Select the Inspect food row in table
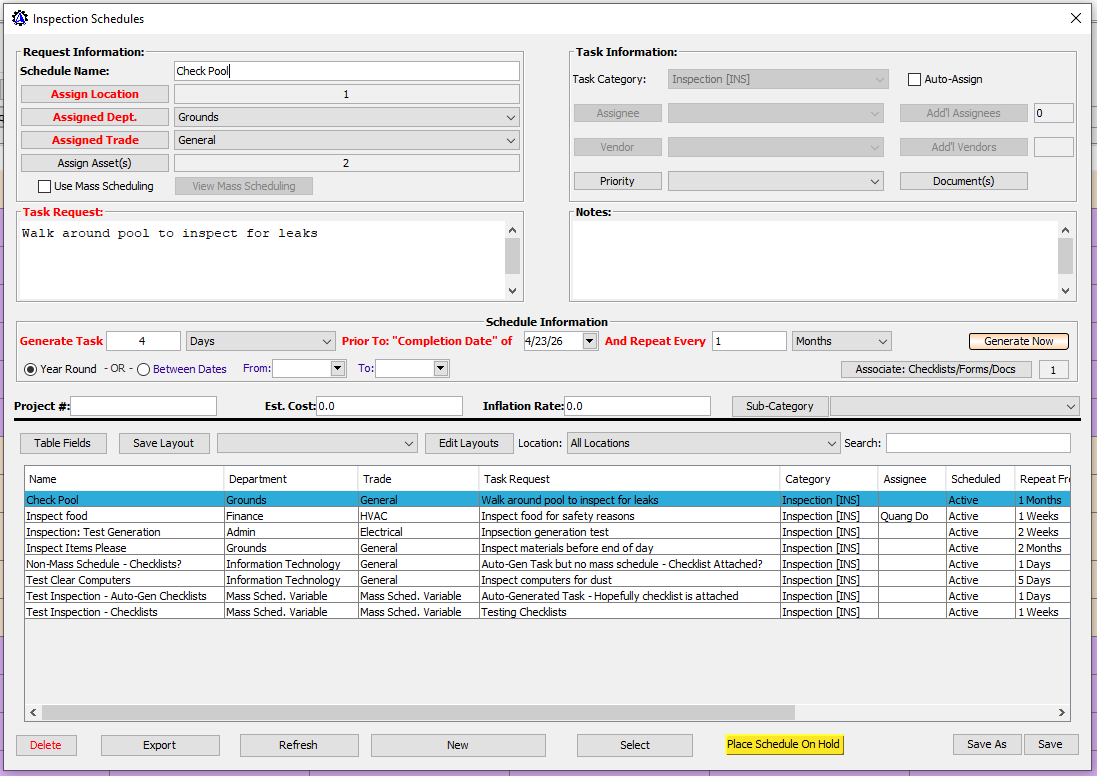This screenshot has height=776, width=1097. (x=124, y=516)
